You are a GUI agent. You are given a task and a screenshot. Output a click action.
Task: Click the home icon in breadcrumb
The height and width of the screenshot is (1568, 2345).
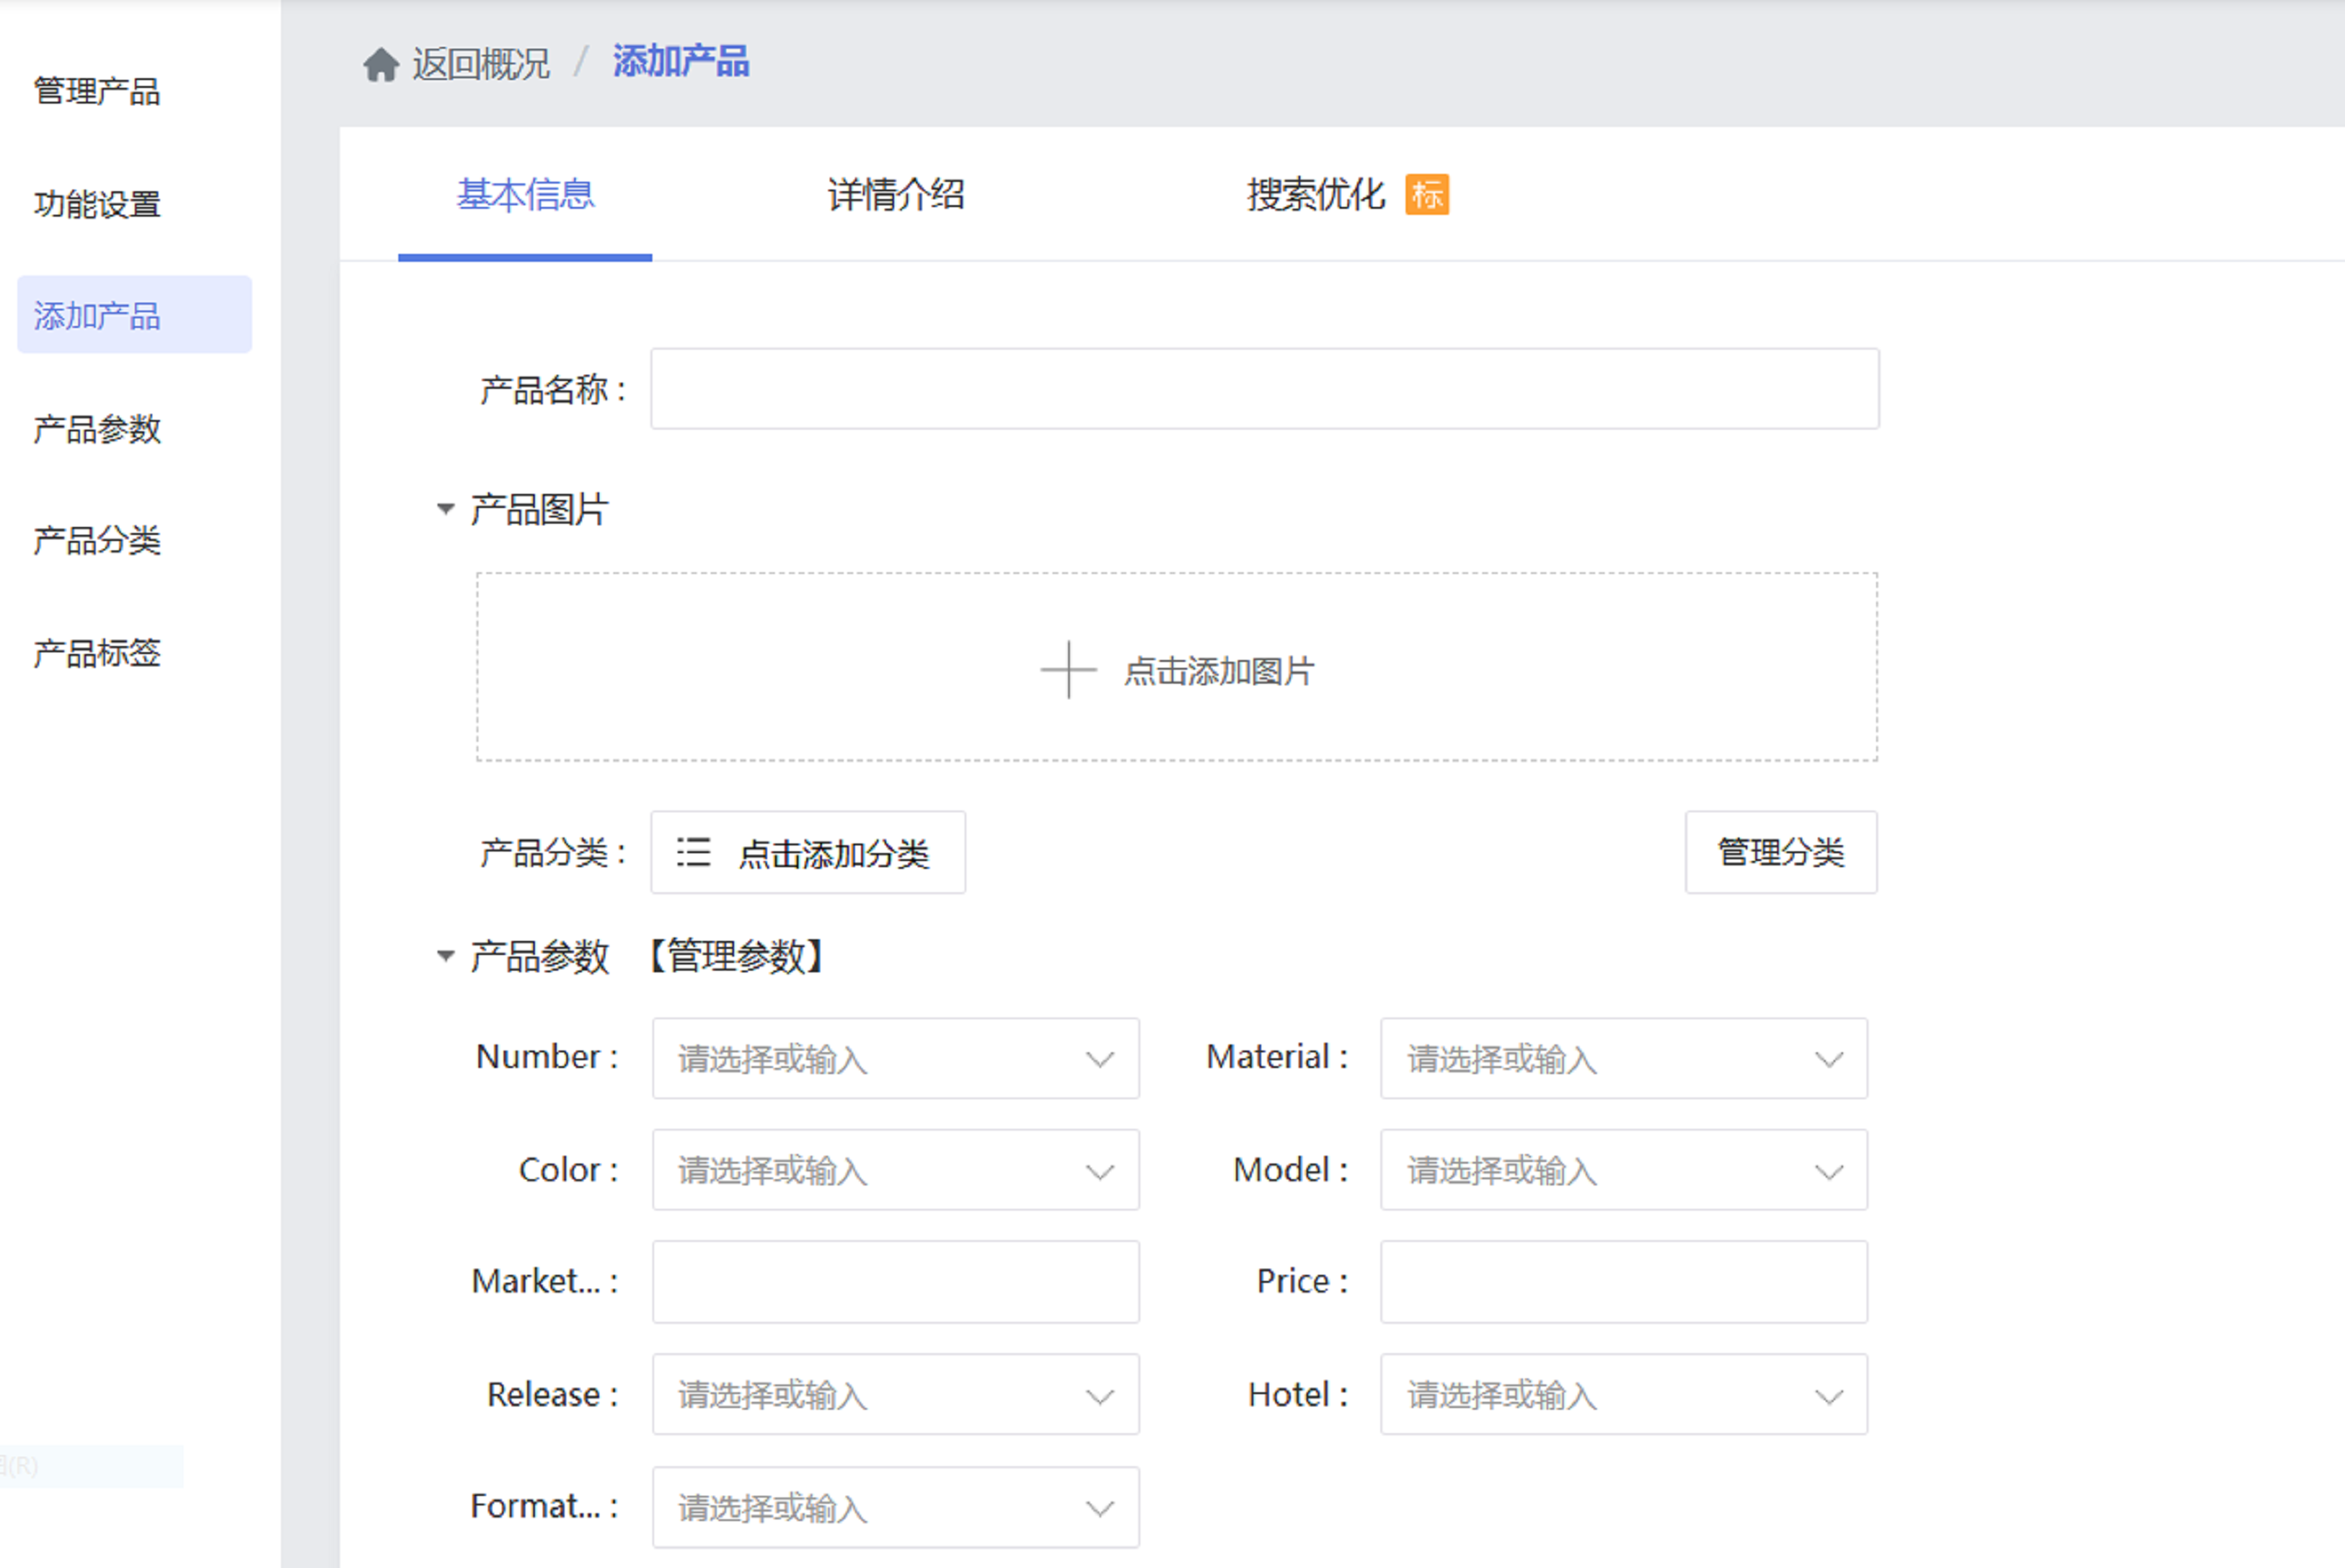380,65
